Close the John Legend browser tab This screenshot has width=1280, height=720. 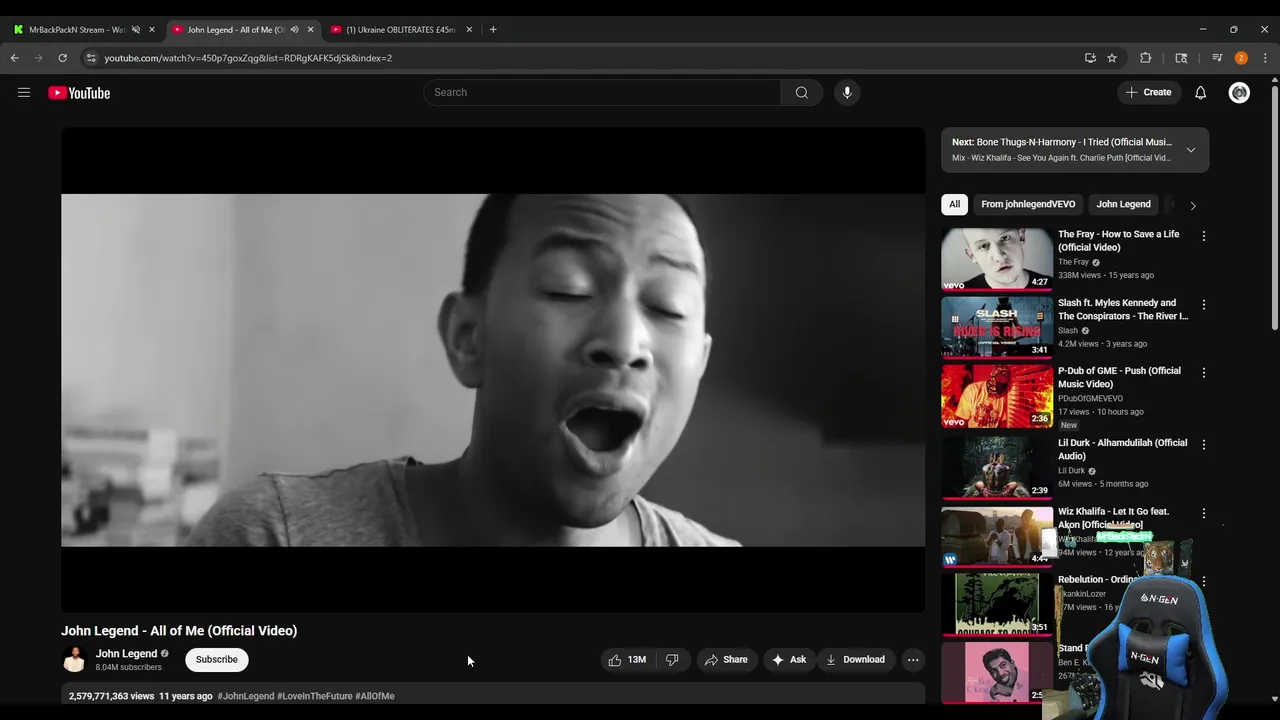click(310, 30)
